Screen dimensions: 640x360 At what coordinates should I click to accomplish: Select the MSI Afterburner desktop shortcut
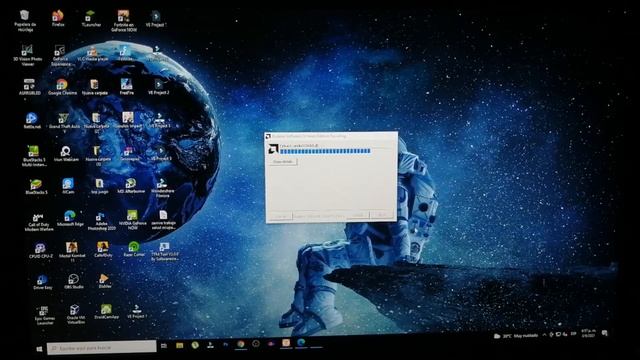pos(131,186)
